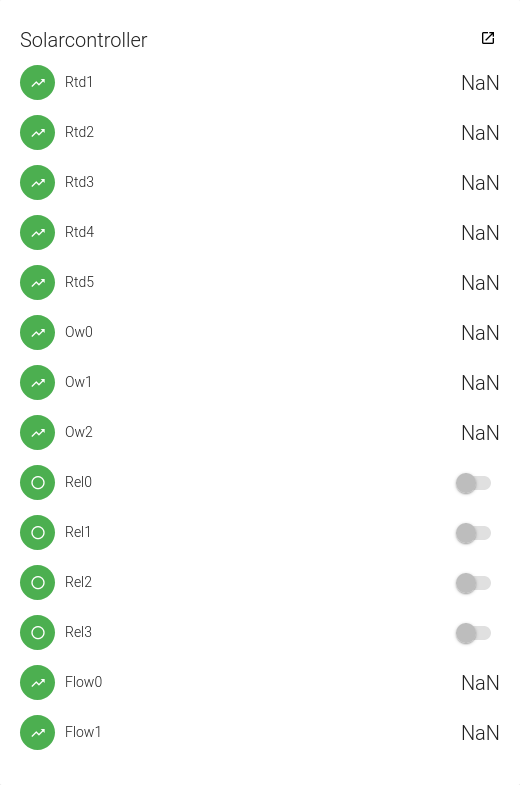Turn on the Rel2 switch

(473, 583)
